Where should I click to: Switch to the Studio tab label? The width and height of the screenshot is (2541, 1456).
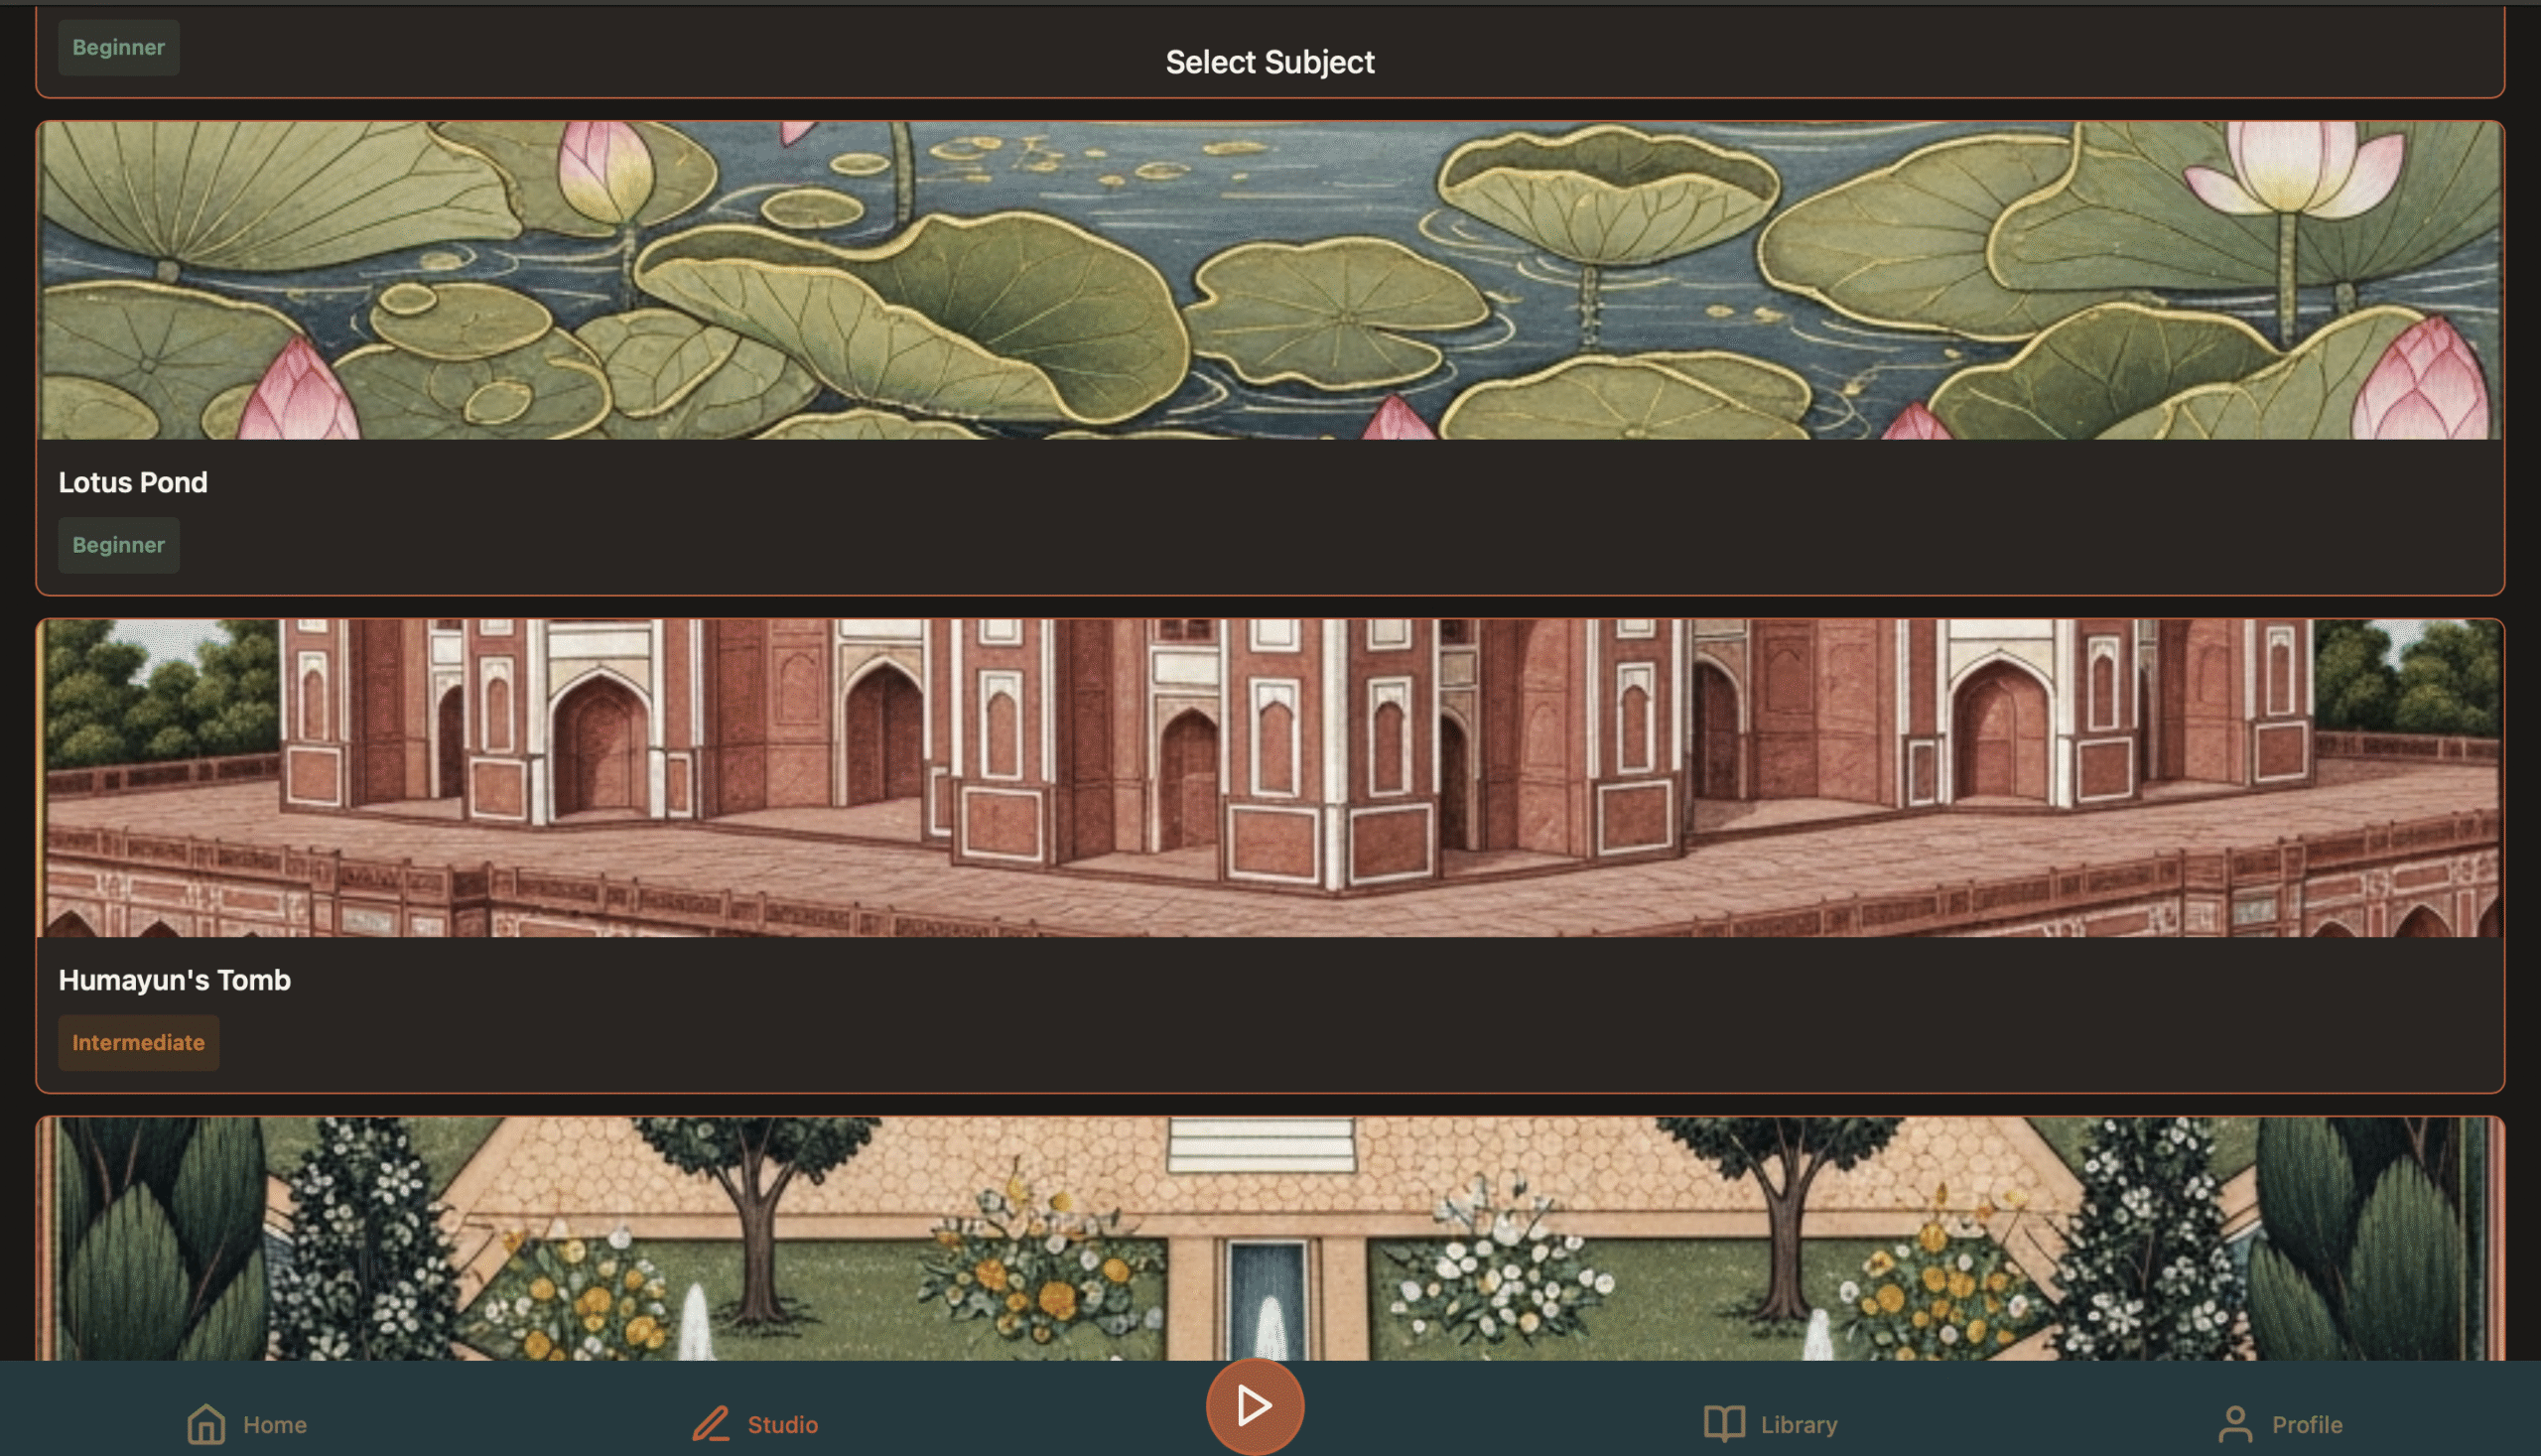click(783, 1424)
